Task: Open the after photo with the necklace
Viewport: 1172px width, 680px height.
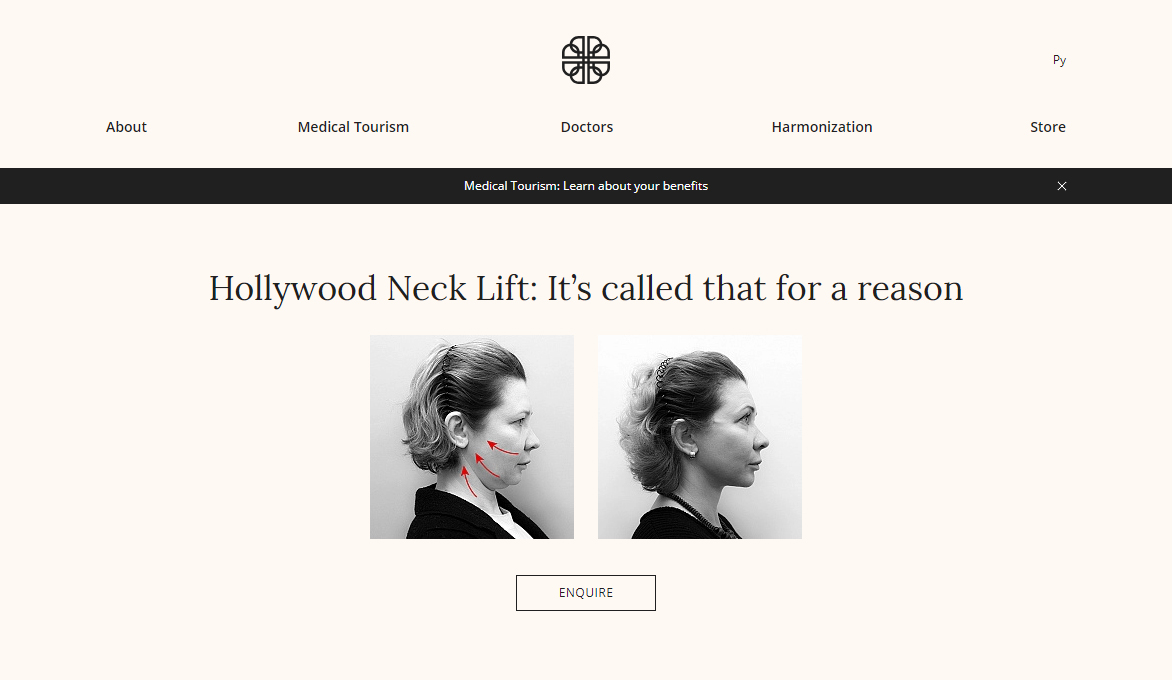Action: pos(700,436)
